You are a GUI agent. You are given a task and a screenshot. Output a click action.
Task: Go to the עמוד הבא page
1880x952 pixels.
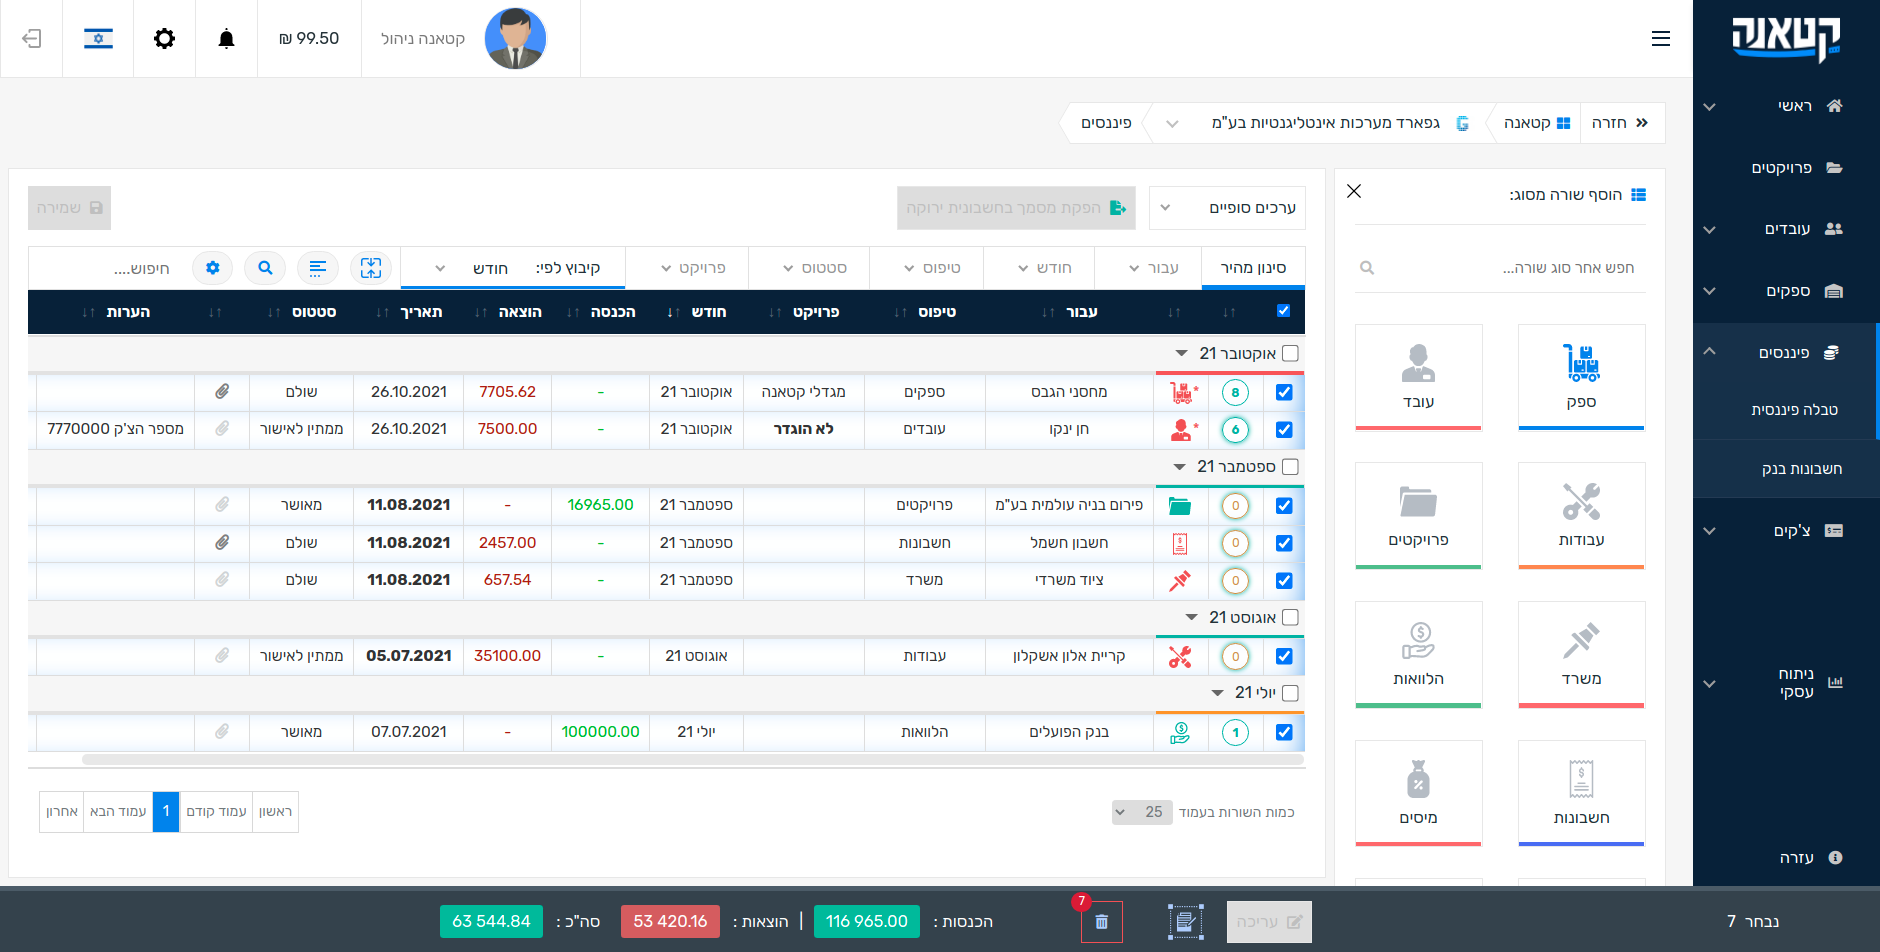pyautogui.click(x=118, y=812)
